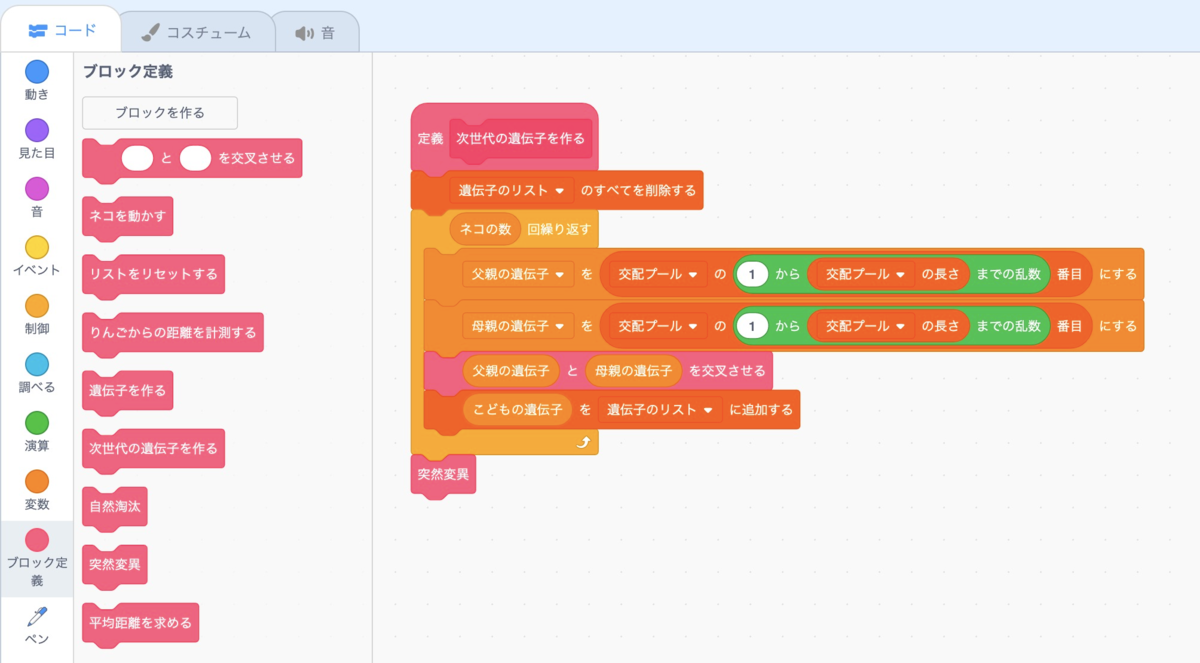Screen dimensions: 1200x663
Task: Select the orange 変数 category circle
Action: click(x=37, y=481)
